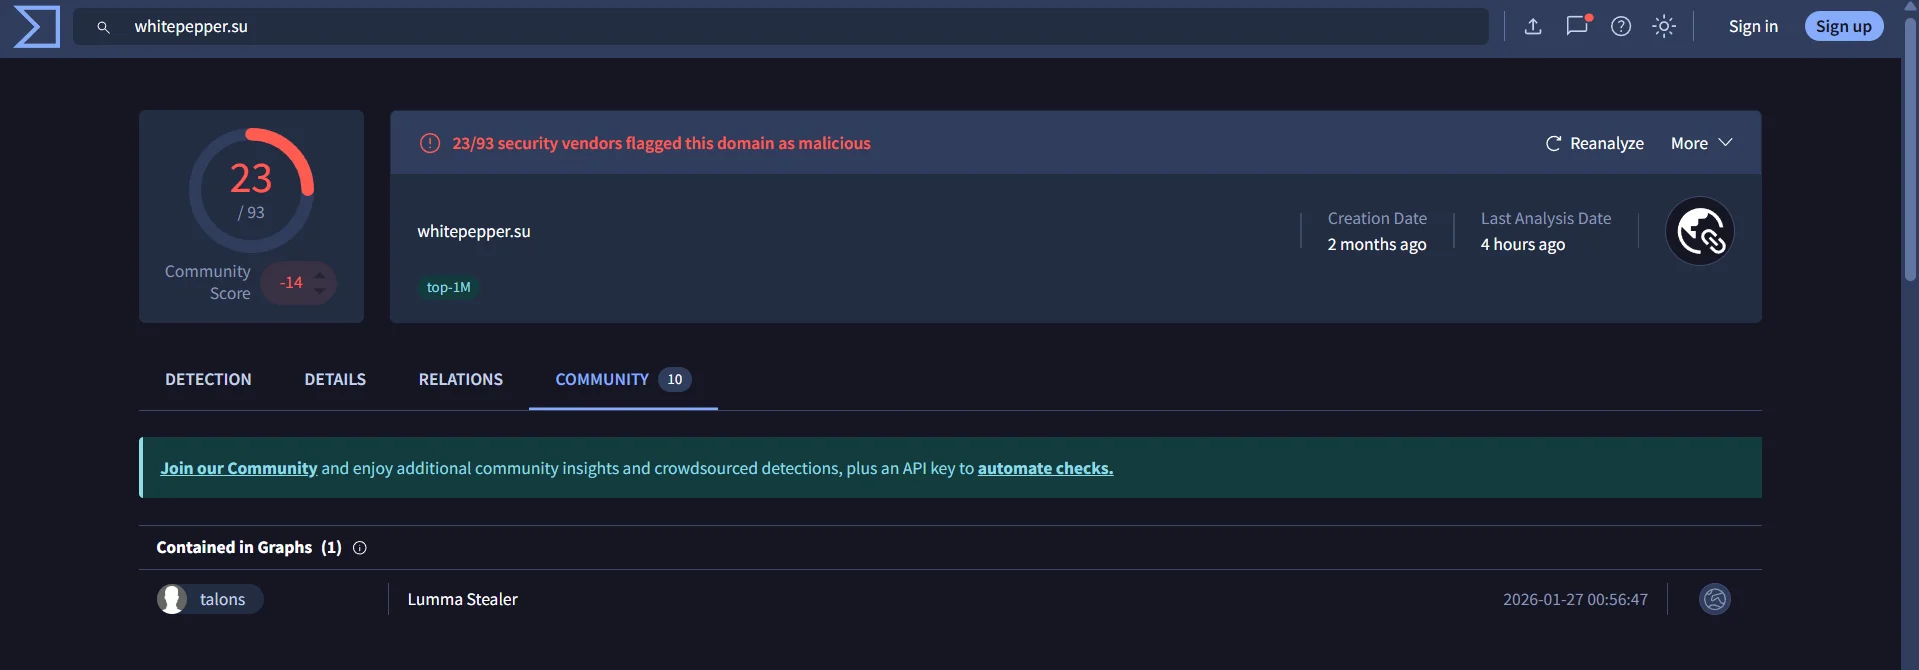
Task: Toggle the light/dark theme sun icon
Action: (1664, 26)
